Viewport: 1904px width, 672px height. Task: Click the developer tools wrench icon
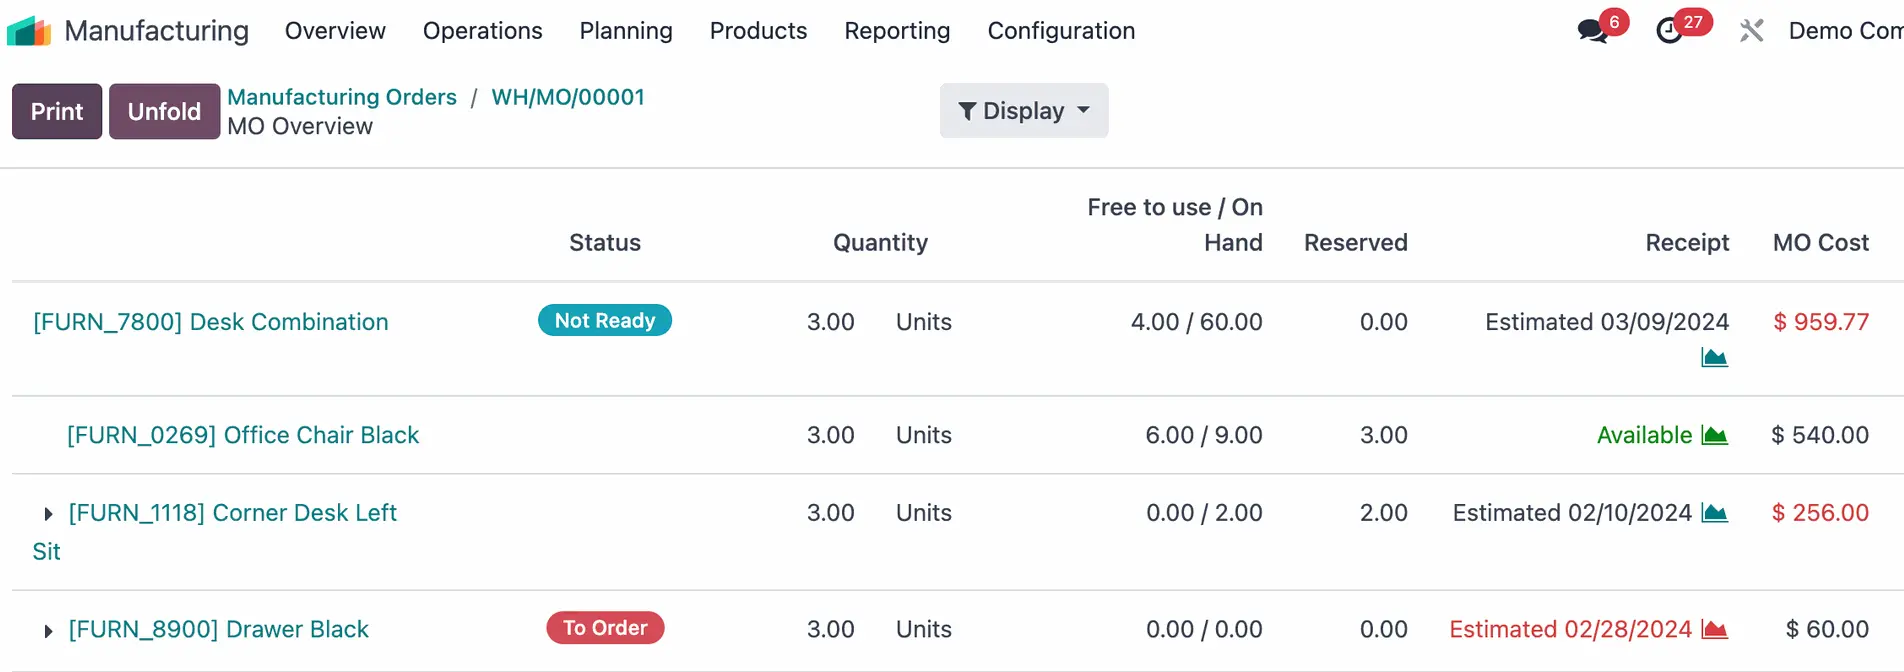[1751, 31]
